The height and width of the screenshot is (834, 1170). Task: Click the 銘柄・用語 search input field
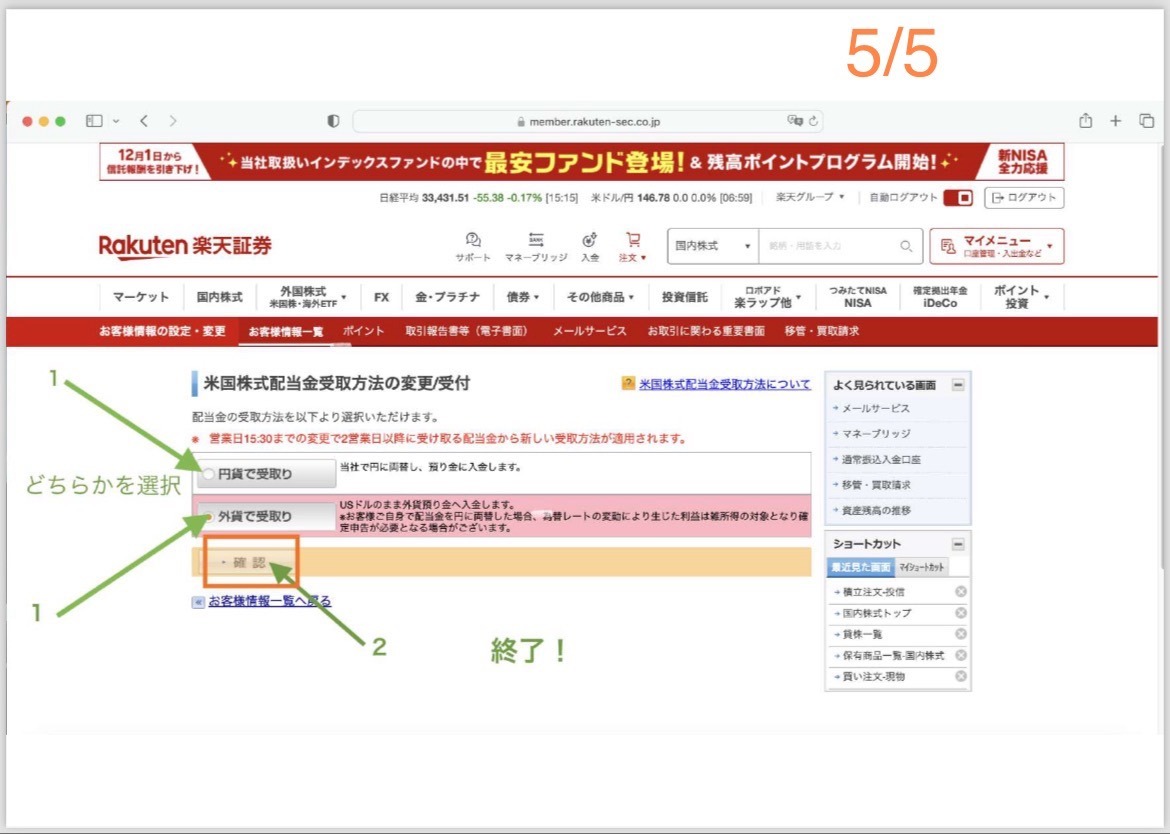click(828, 246)
